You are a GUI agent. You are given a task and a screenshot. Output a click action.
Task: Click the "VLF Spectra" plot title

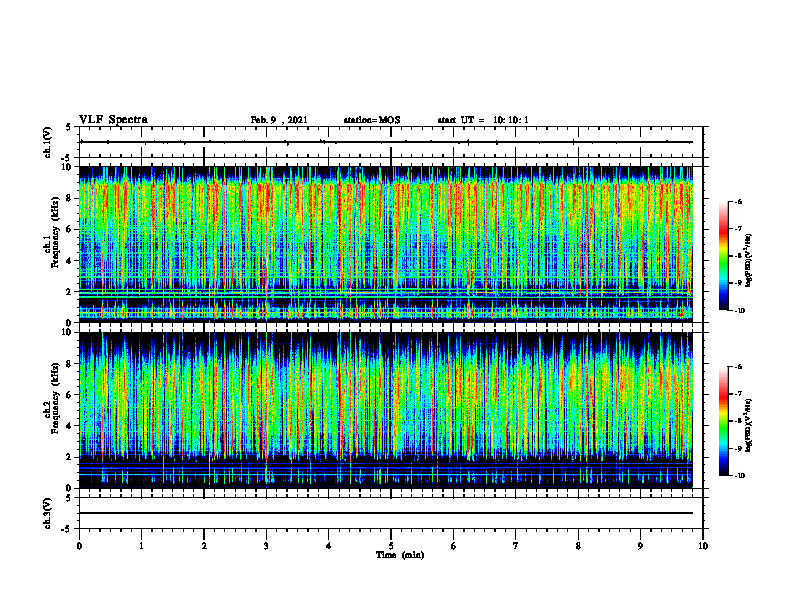113,120
